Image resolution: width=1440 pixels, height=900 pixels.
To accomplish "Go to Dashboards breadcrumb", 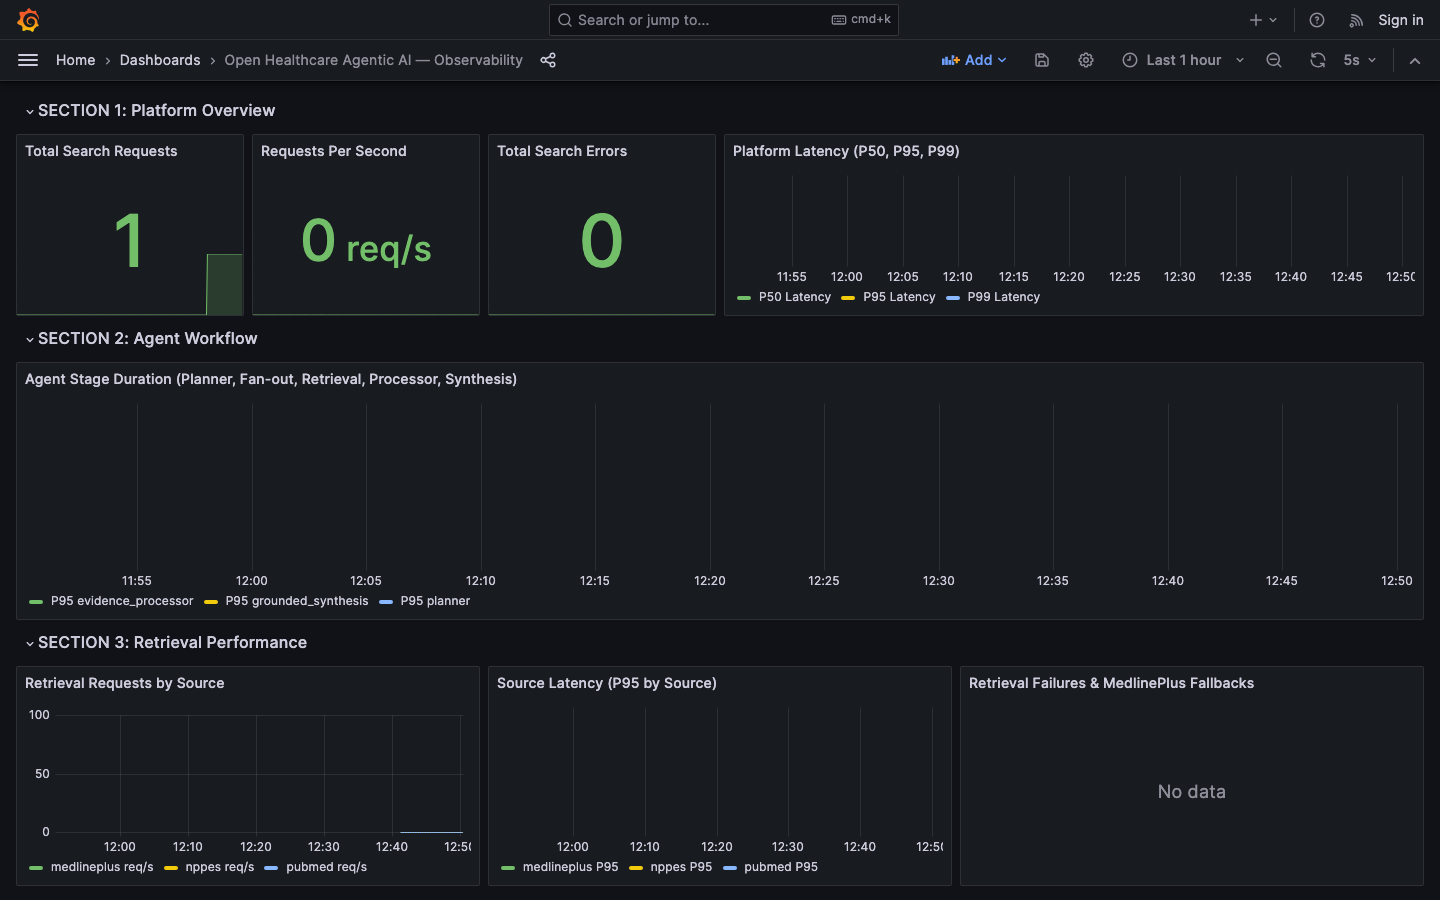I will [x=160, y=60].
